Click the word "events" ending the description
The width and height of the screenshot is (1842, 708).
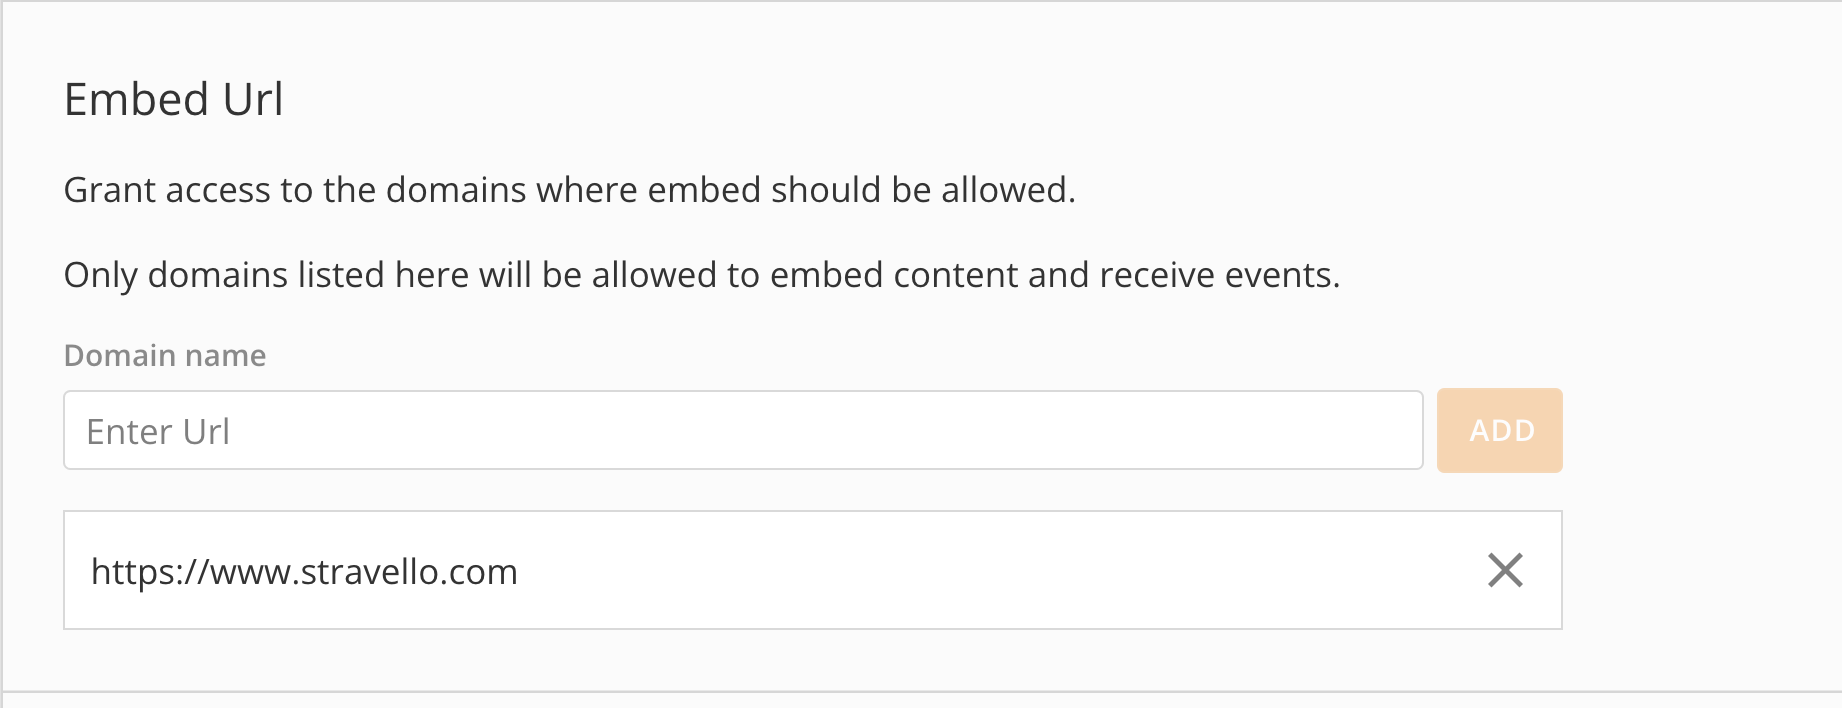point(1280,275)
